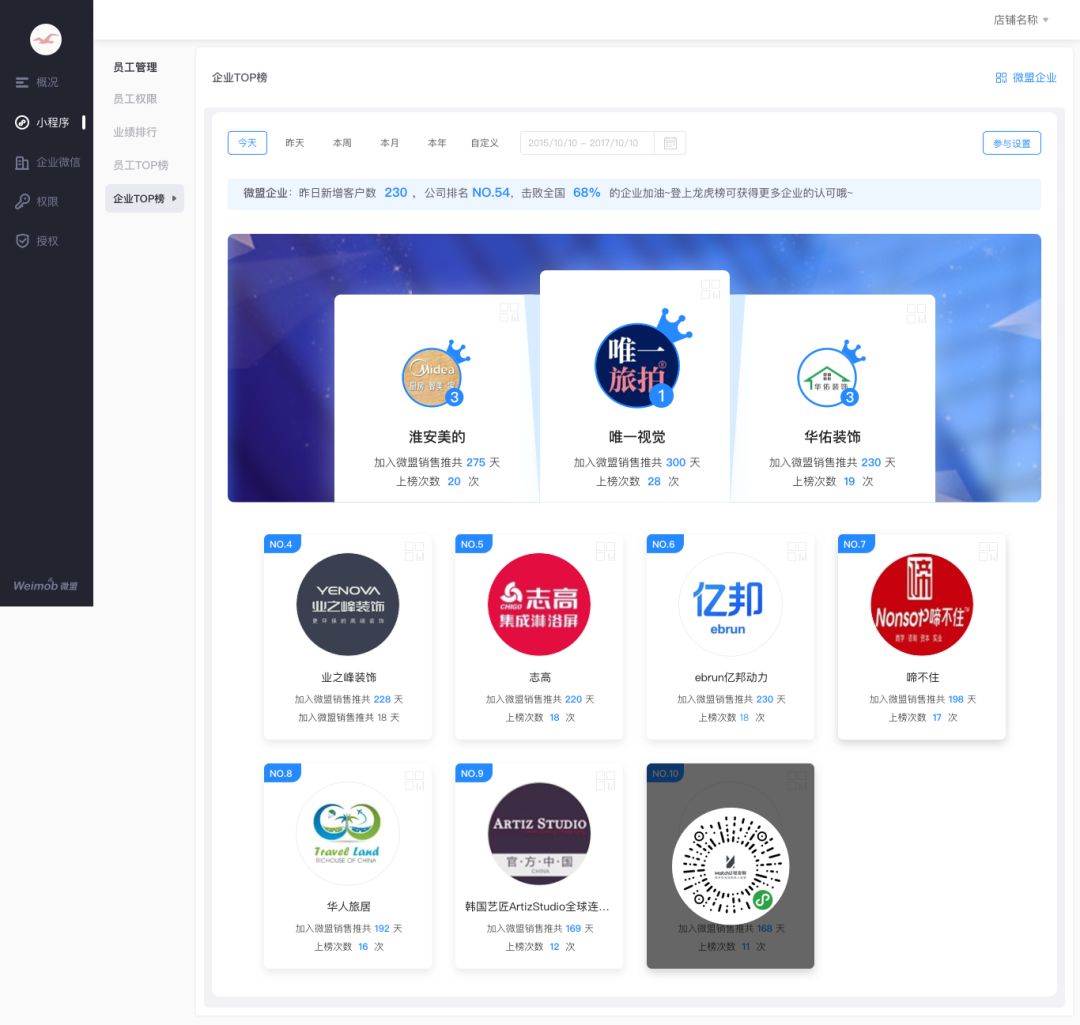This screenshot has width=1080, height=1025.
Task: Open 授权 shield icon in sidebar
Action: pos(22,241)
